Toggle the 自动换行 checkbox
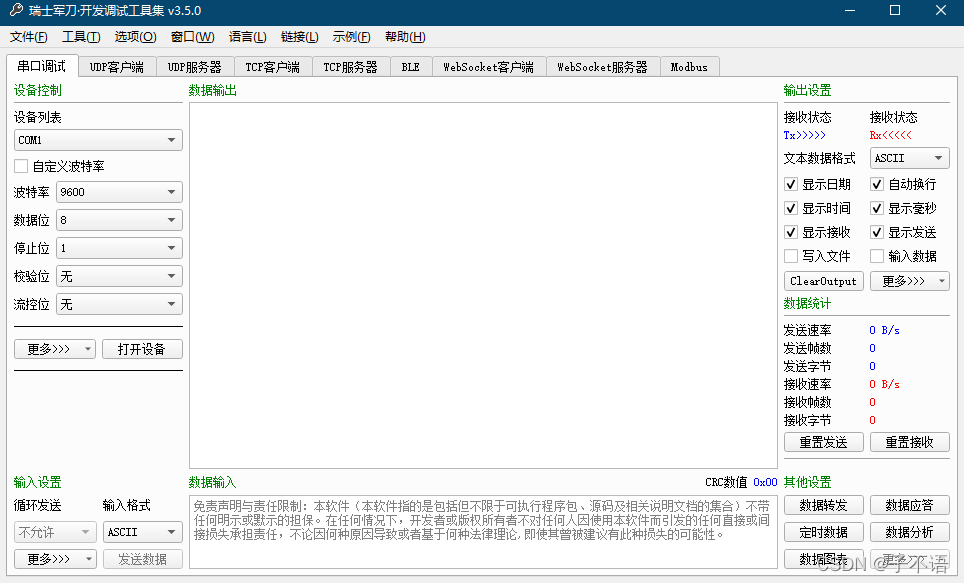Image resolution: width=964 pixels, height=583 pixels. (877, 184)
